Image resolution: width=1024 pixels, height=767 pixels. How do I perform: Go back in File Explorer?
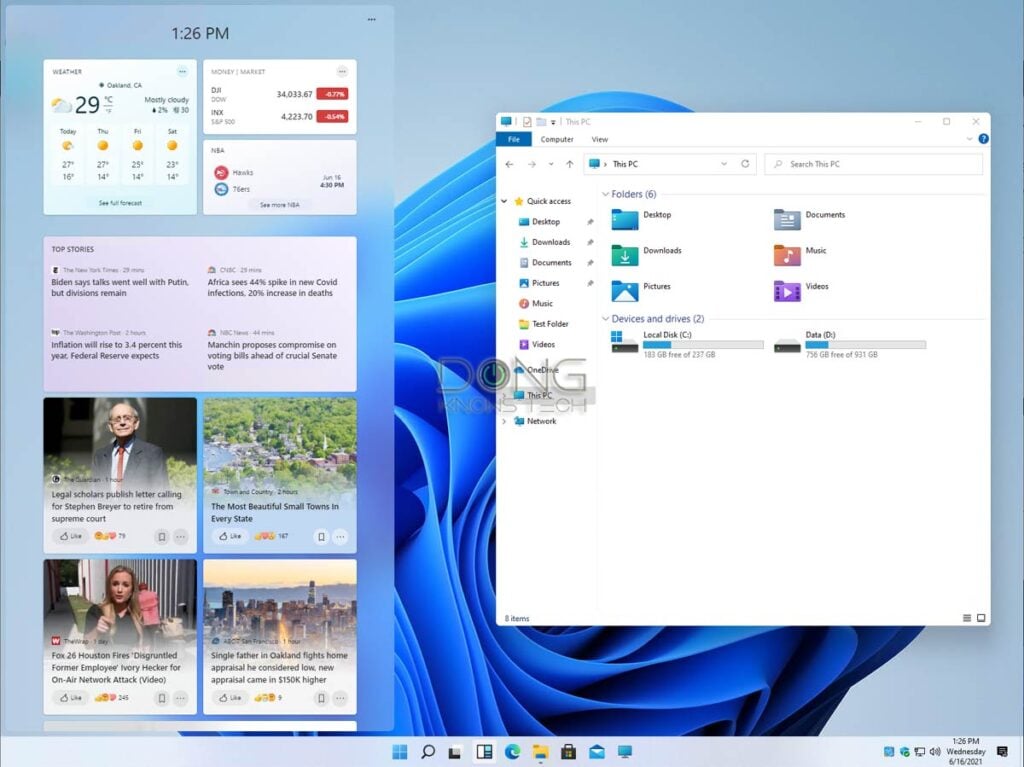509,164
